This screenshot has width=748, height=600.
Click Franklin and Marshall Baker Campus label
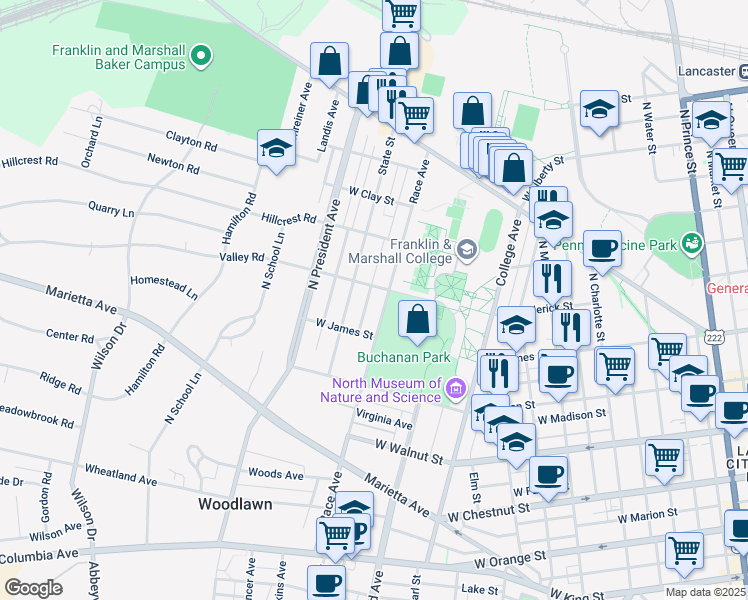tap(119, 57)
